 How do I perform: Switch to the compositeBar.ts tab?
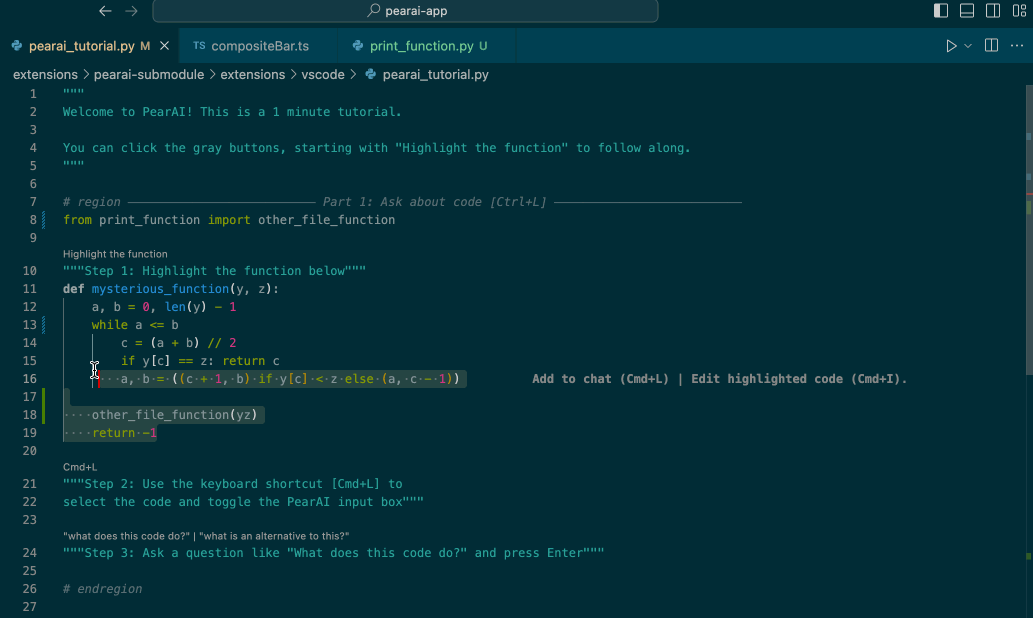click(260, 46)
